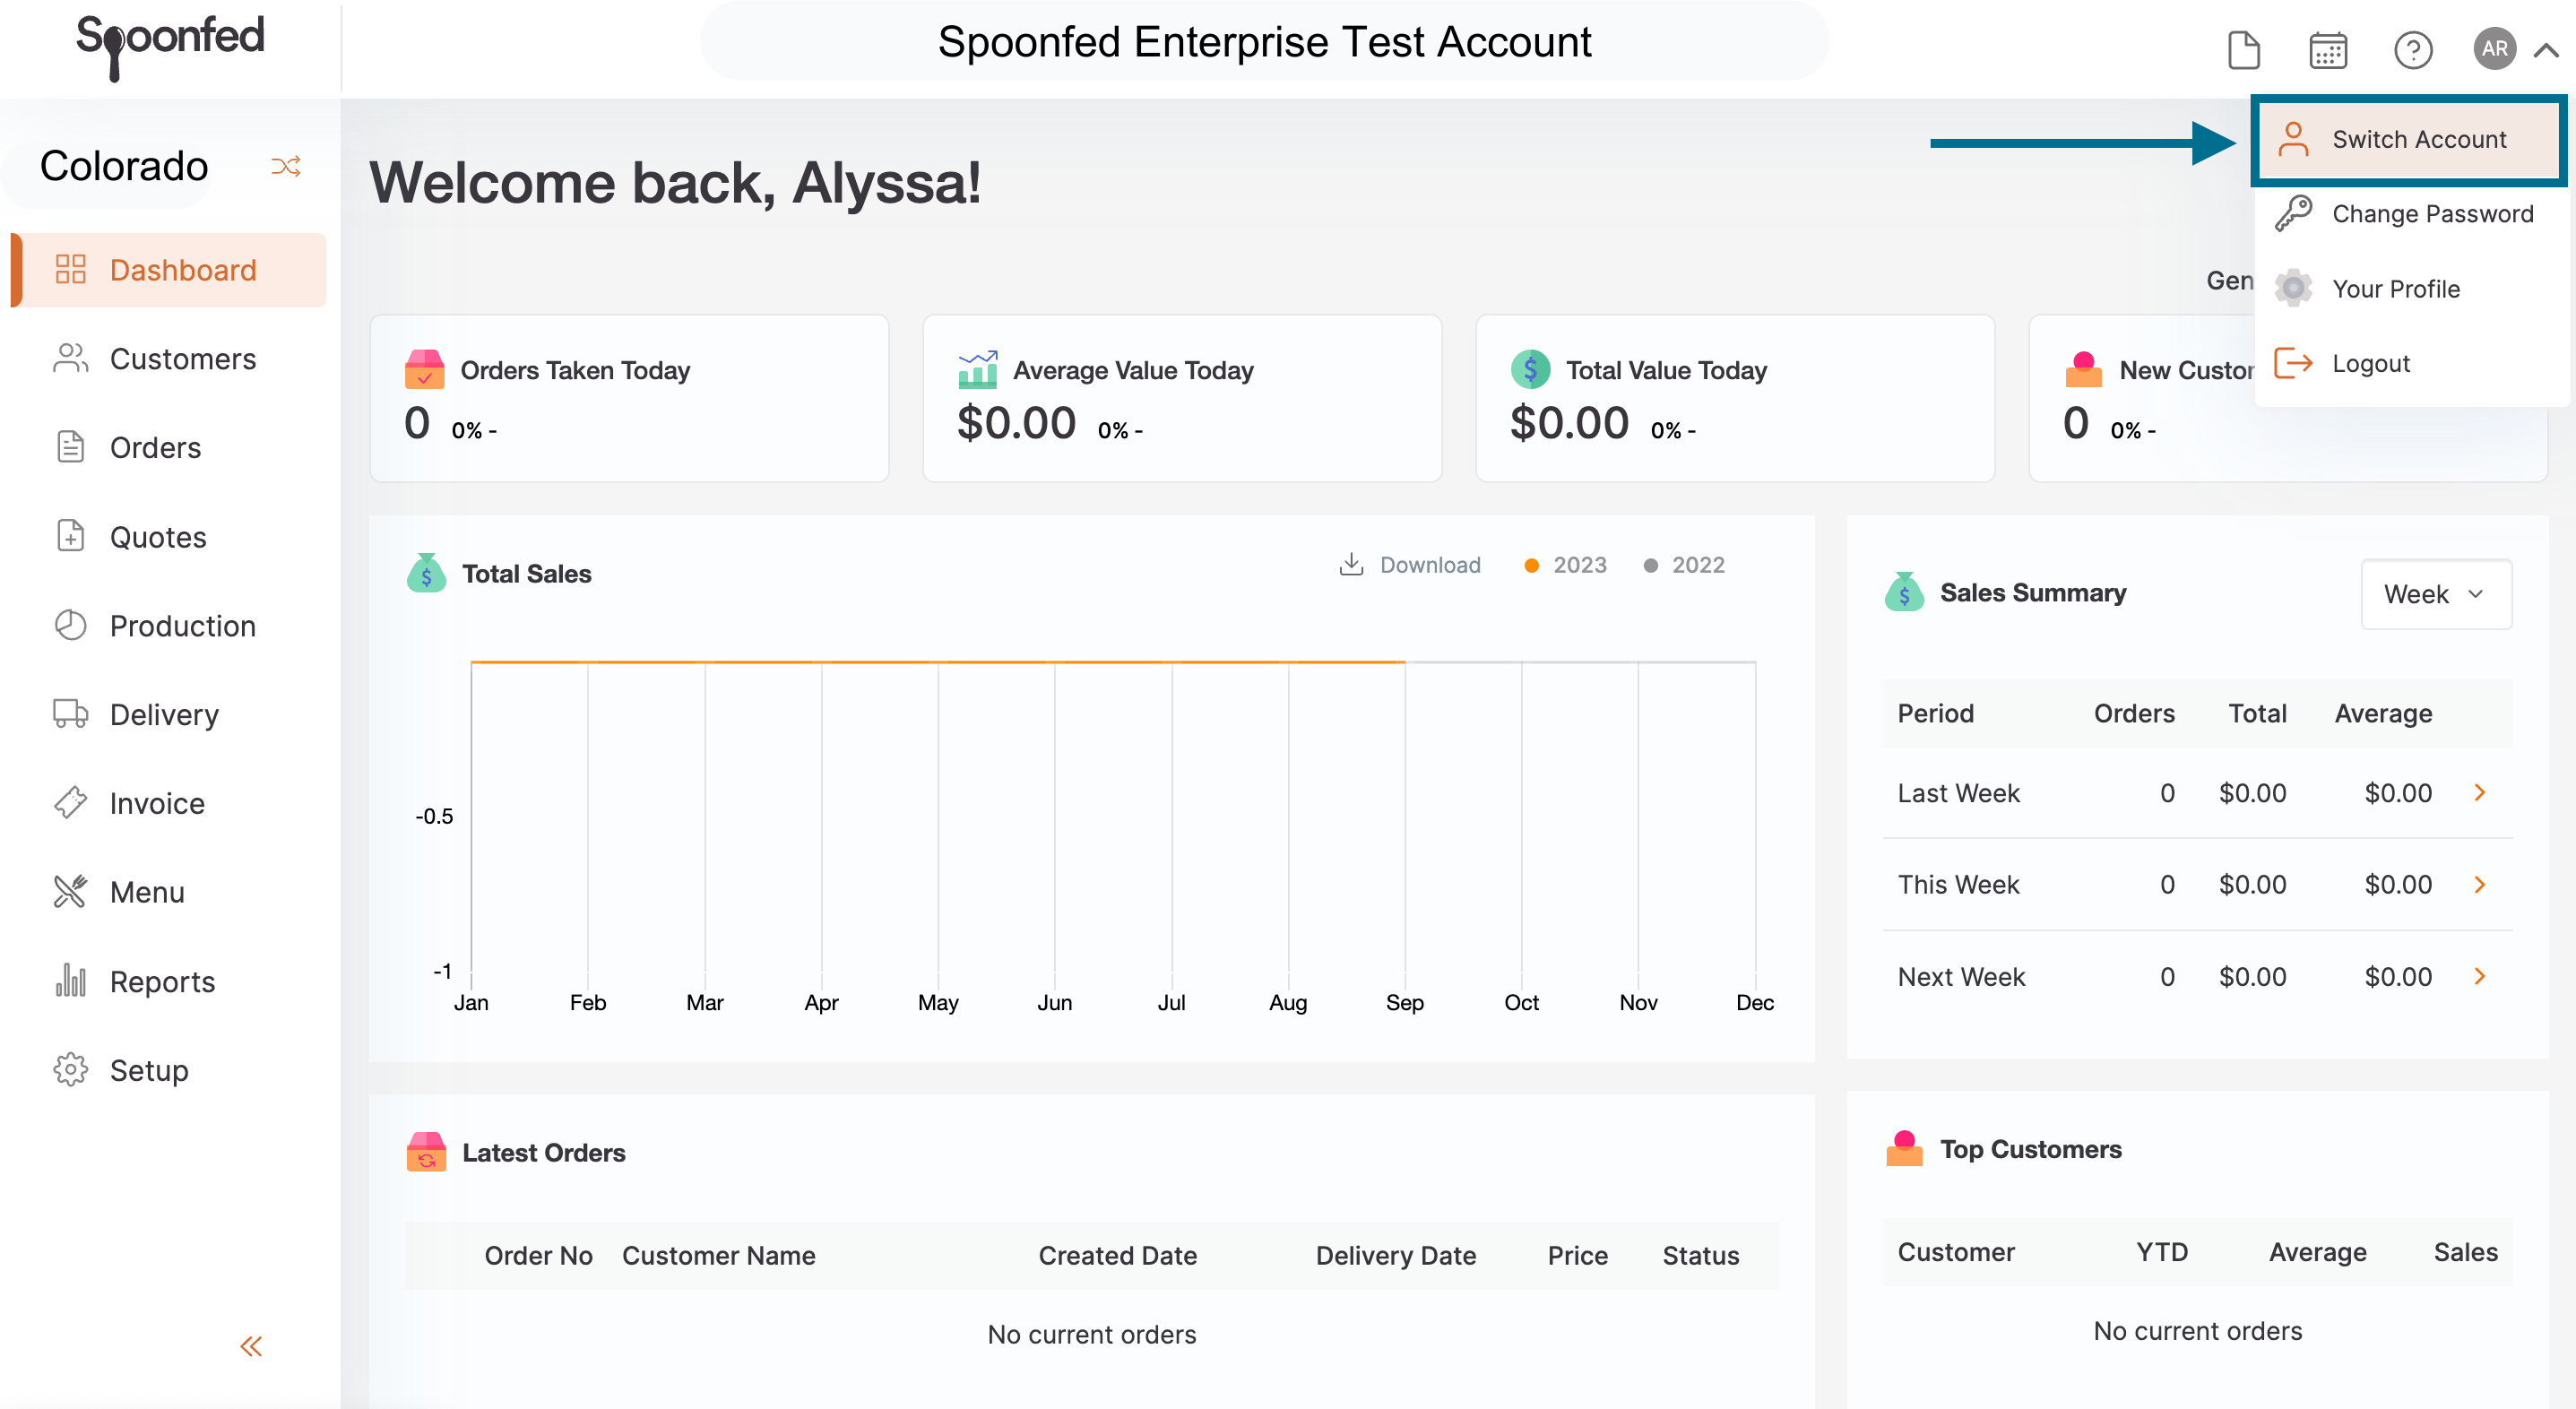Click the Sales column header in Top Customers
The height and width of the screenshot is (1409, 2576).
coord(2465,1252)
